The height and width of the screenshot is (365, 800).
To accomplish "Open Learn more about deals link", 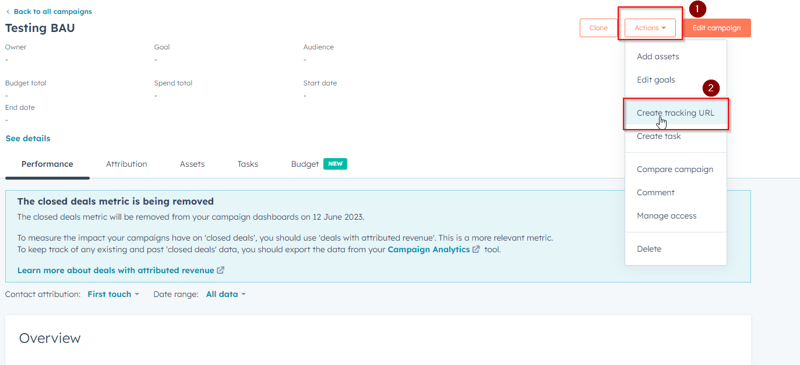I will pyautogui.click(x=116, y=271).
